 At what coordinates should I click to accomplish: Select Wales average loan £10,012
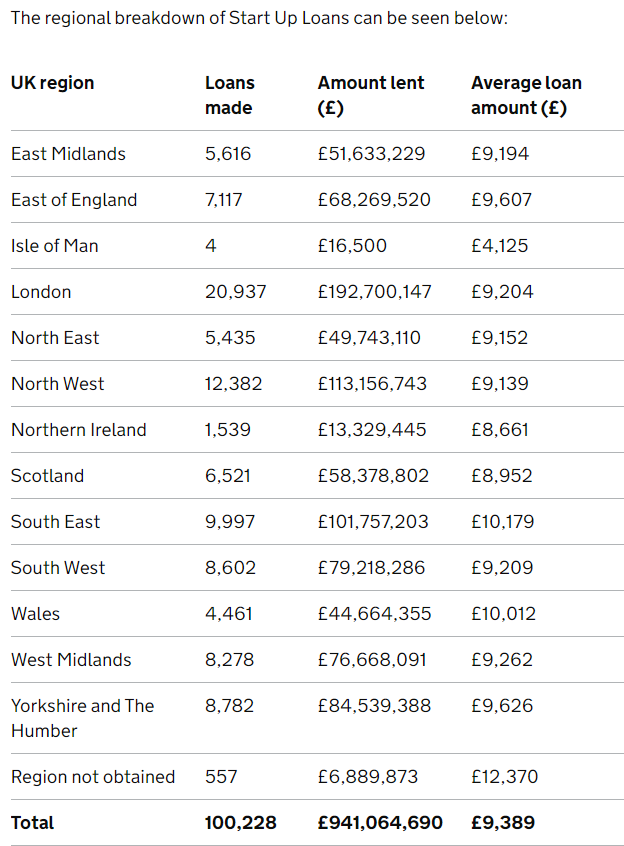click(x=504, y=614)
